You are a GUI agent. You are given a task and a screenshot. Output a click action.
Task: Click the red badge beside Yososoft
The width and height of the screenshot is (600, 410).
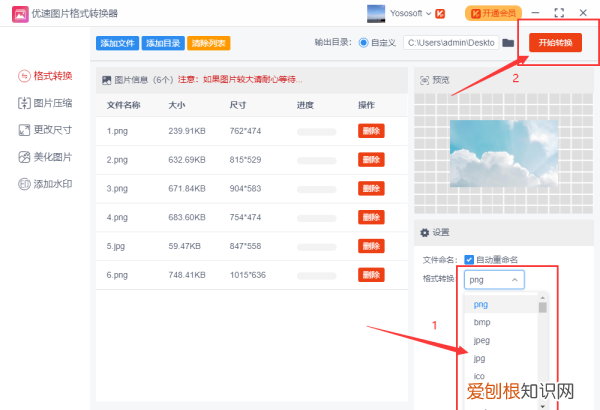coord(440,14)
